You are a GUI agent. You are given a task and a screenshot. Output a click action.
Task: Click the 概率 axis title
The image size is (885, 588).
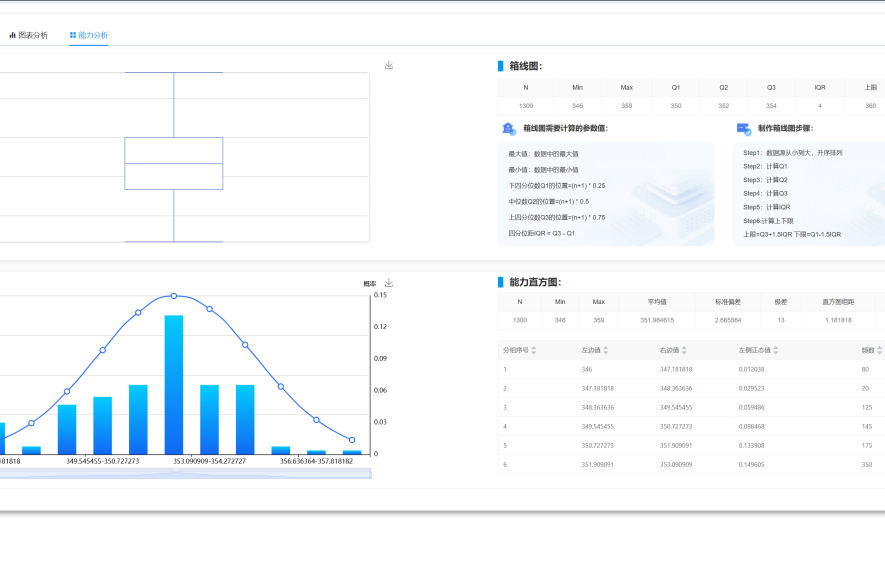tap(370, 284)
